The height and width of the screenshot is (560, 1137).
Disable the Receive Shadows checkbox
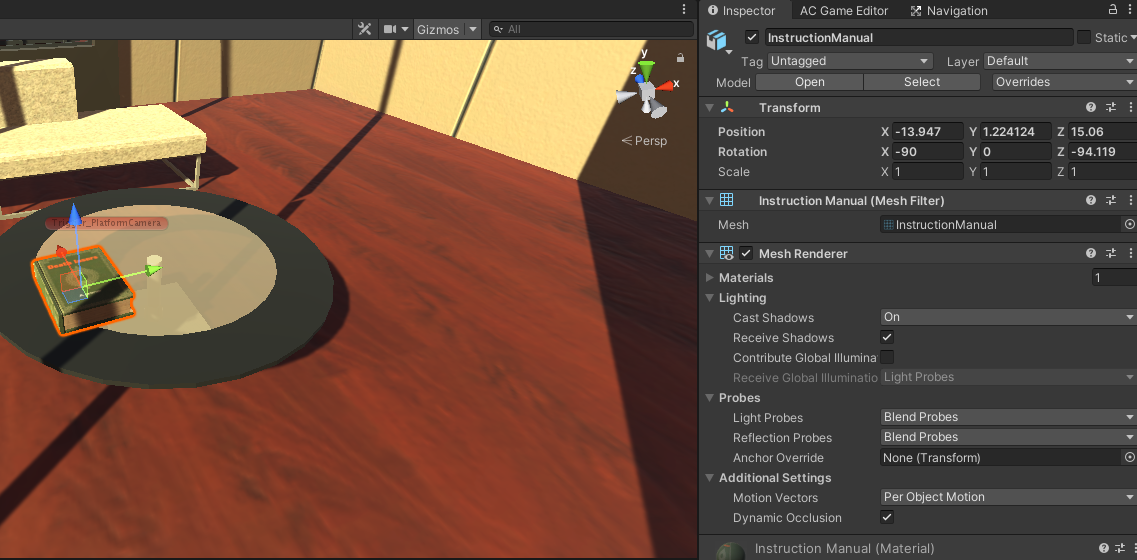click(887, 338)
